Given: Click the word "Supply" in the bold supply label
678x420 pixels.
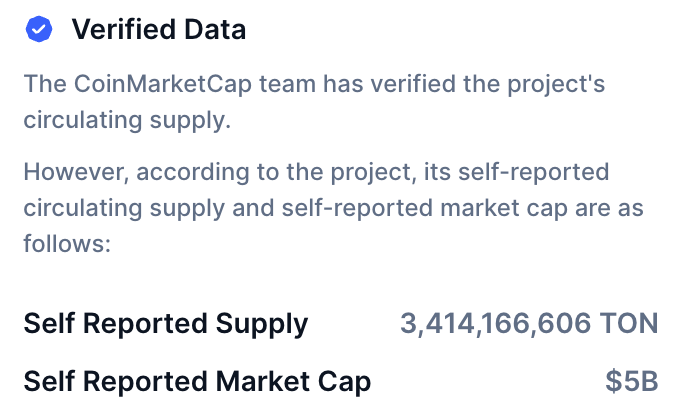Looking at the screenshot, I should click(259, 324).
